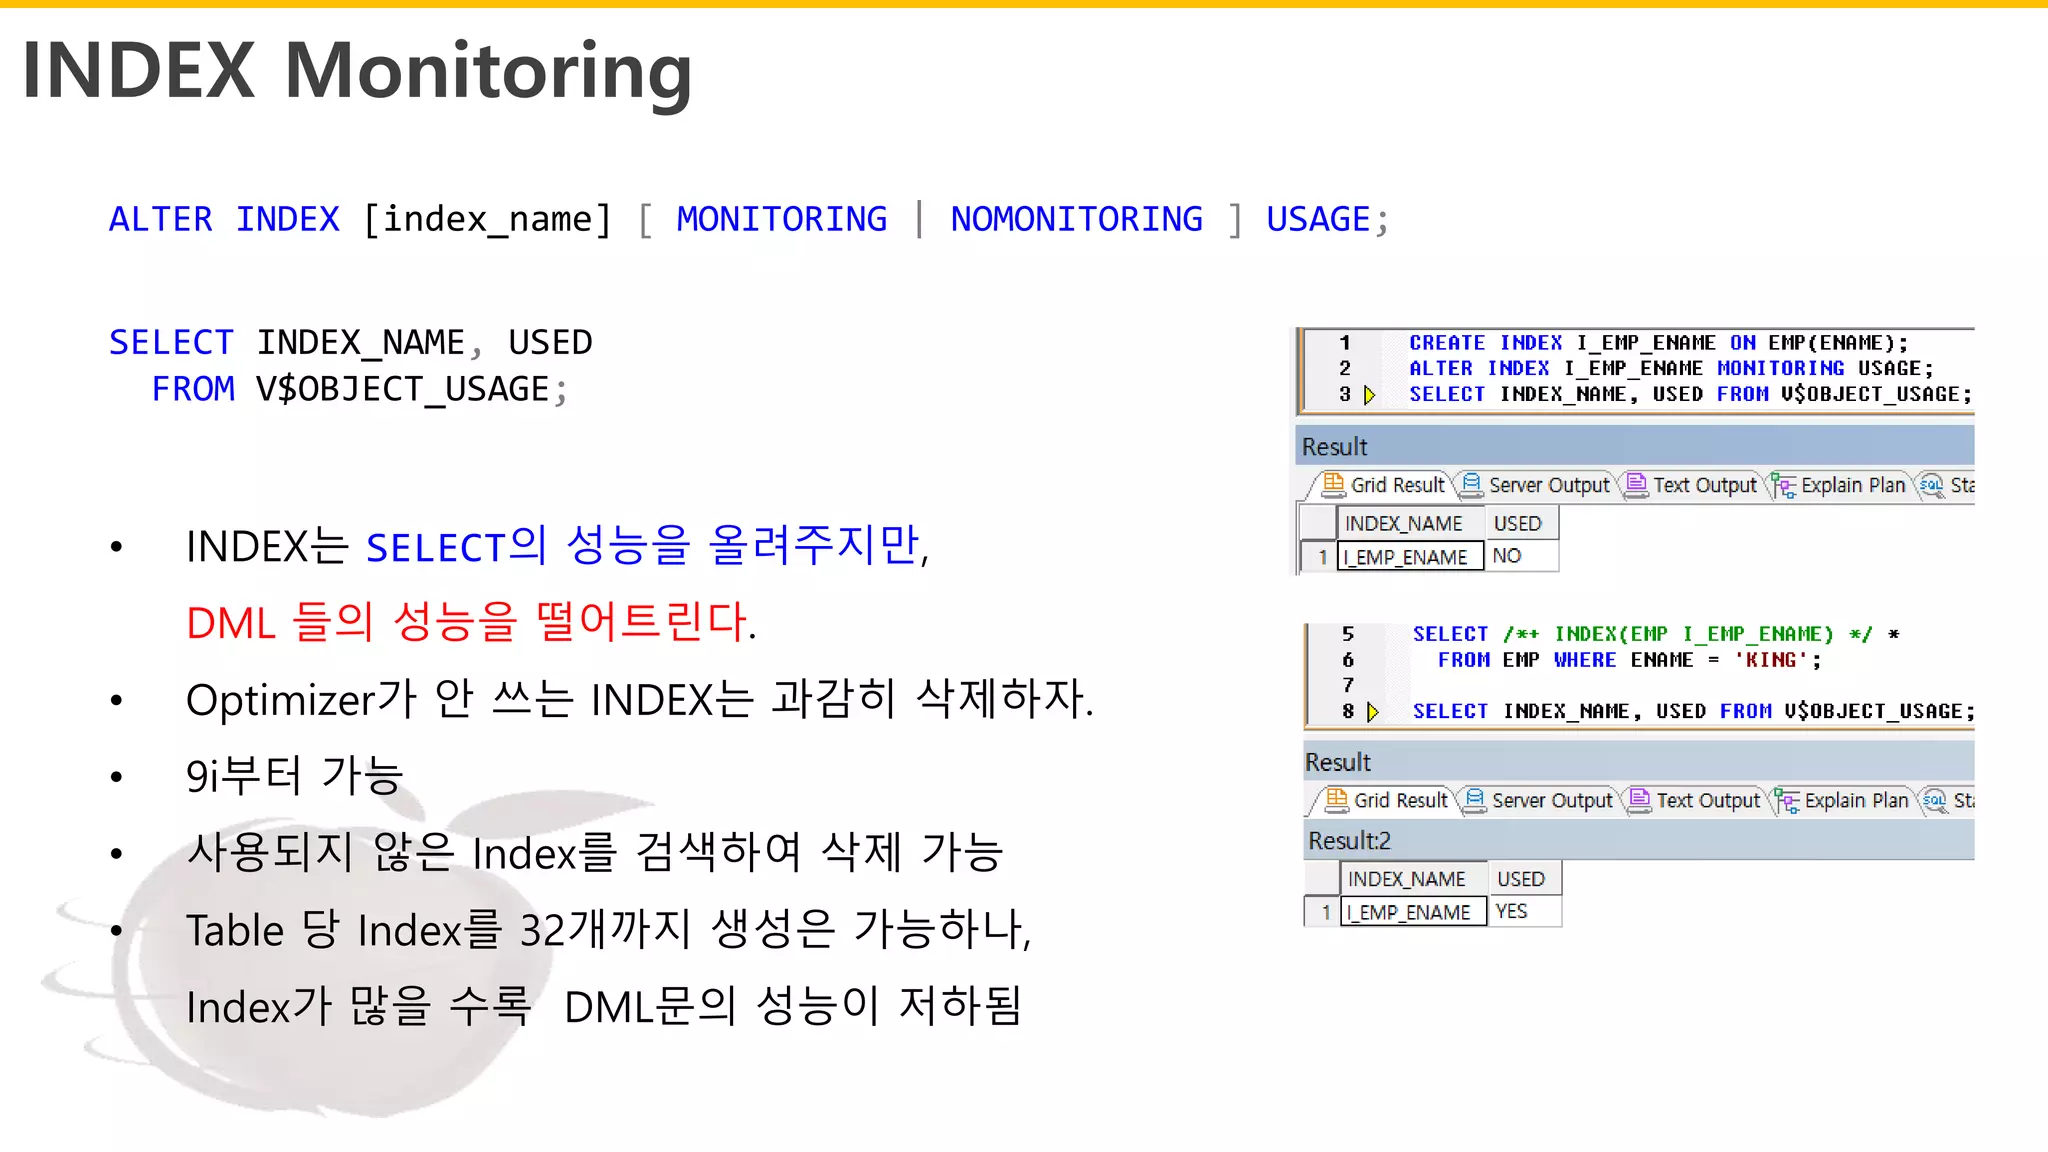Open Grid Result tab in upper Result panel
Image resolution: width=2048 pixels, height=1152 pixels.
point(1384,485)
